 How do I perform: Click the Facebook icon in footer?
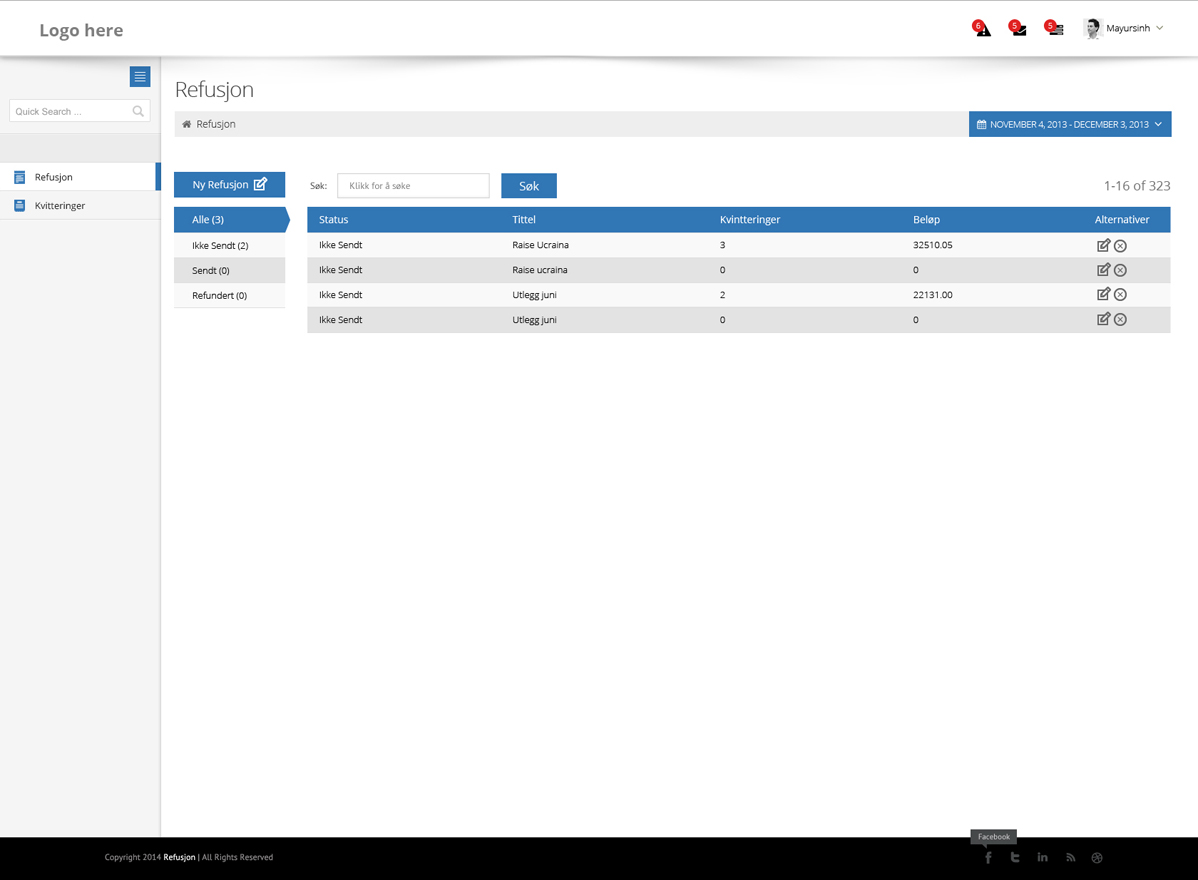(988, 858)
